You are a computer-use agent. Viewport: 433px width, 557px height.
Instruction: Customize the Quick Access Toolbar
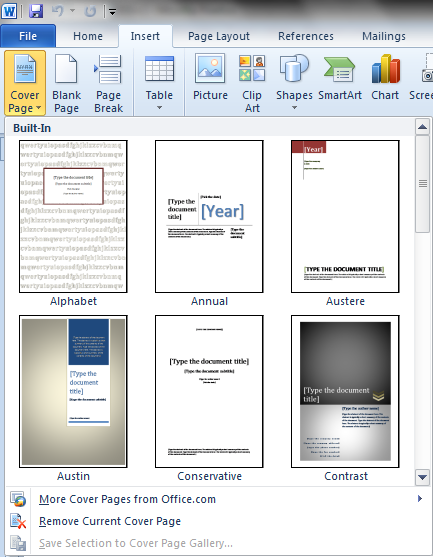point(112,12)
